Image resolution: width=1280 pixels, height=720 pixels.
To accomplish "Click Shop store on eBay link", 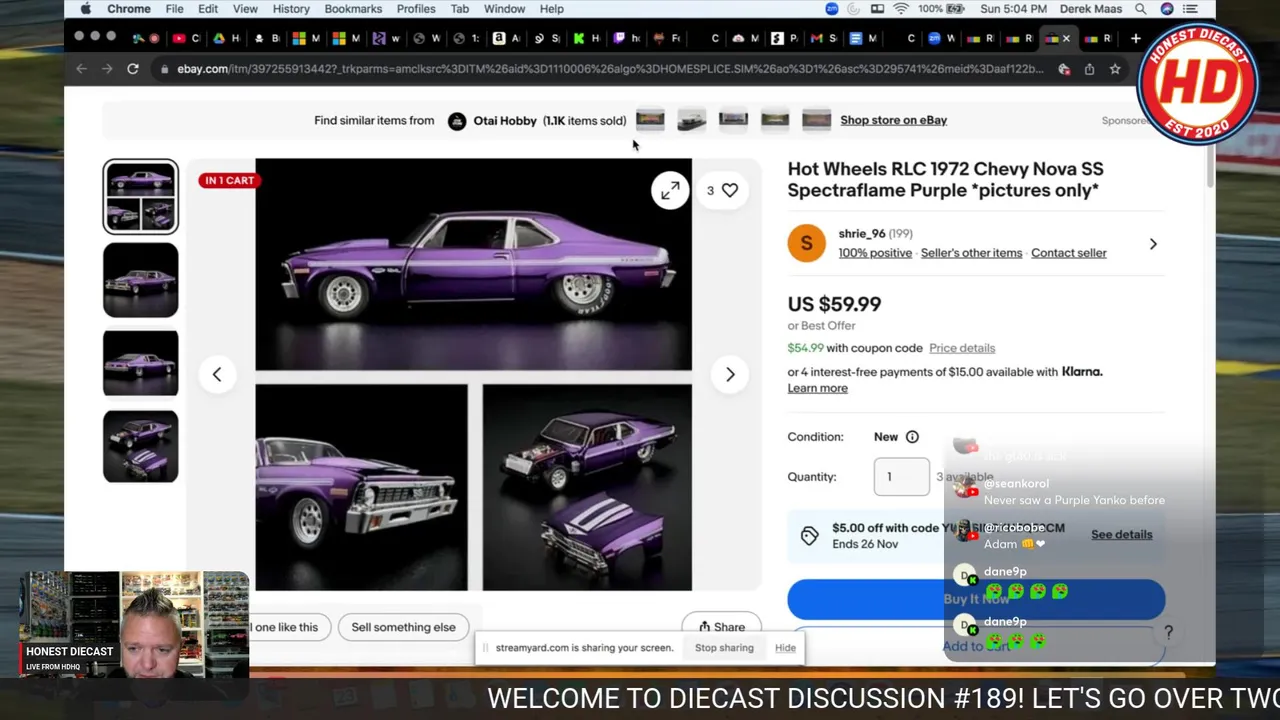I will [x=893, y=120].
